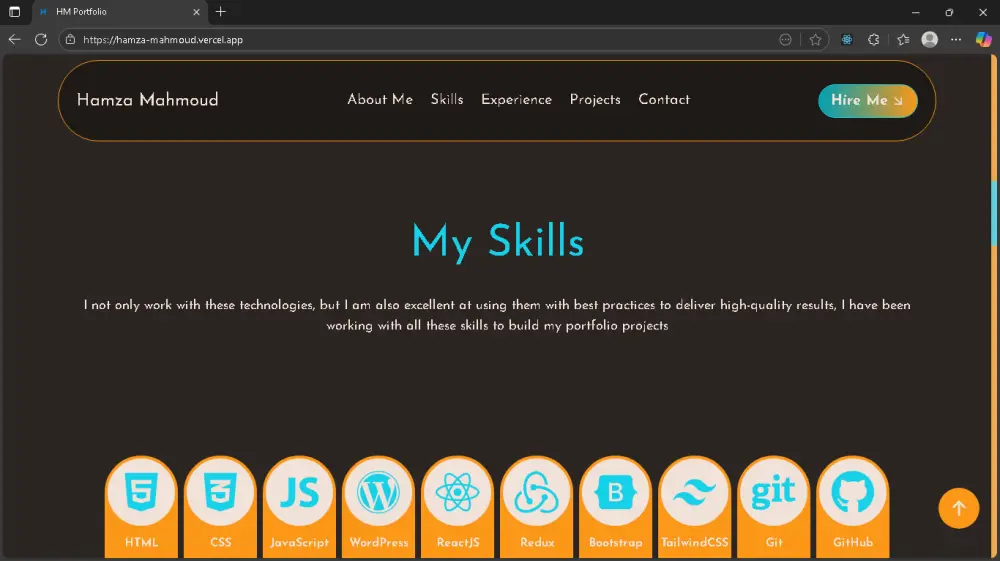Select the JavaScript JS skill icon
Screen dimensions: 1000x561
[x=299, y=493]
